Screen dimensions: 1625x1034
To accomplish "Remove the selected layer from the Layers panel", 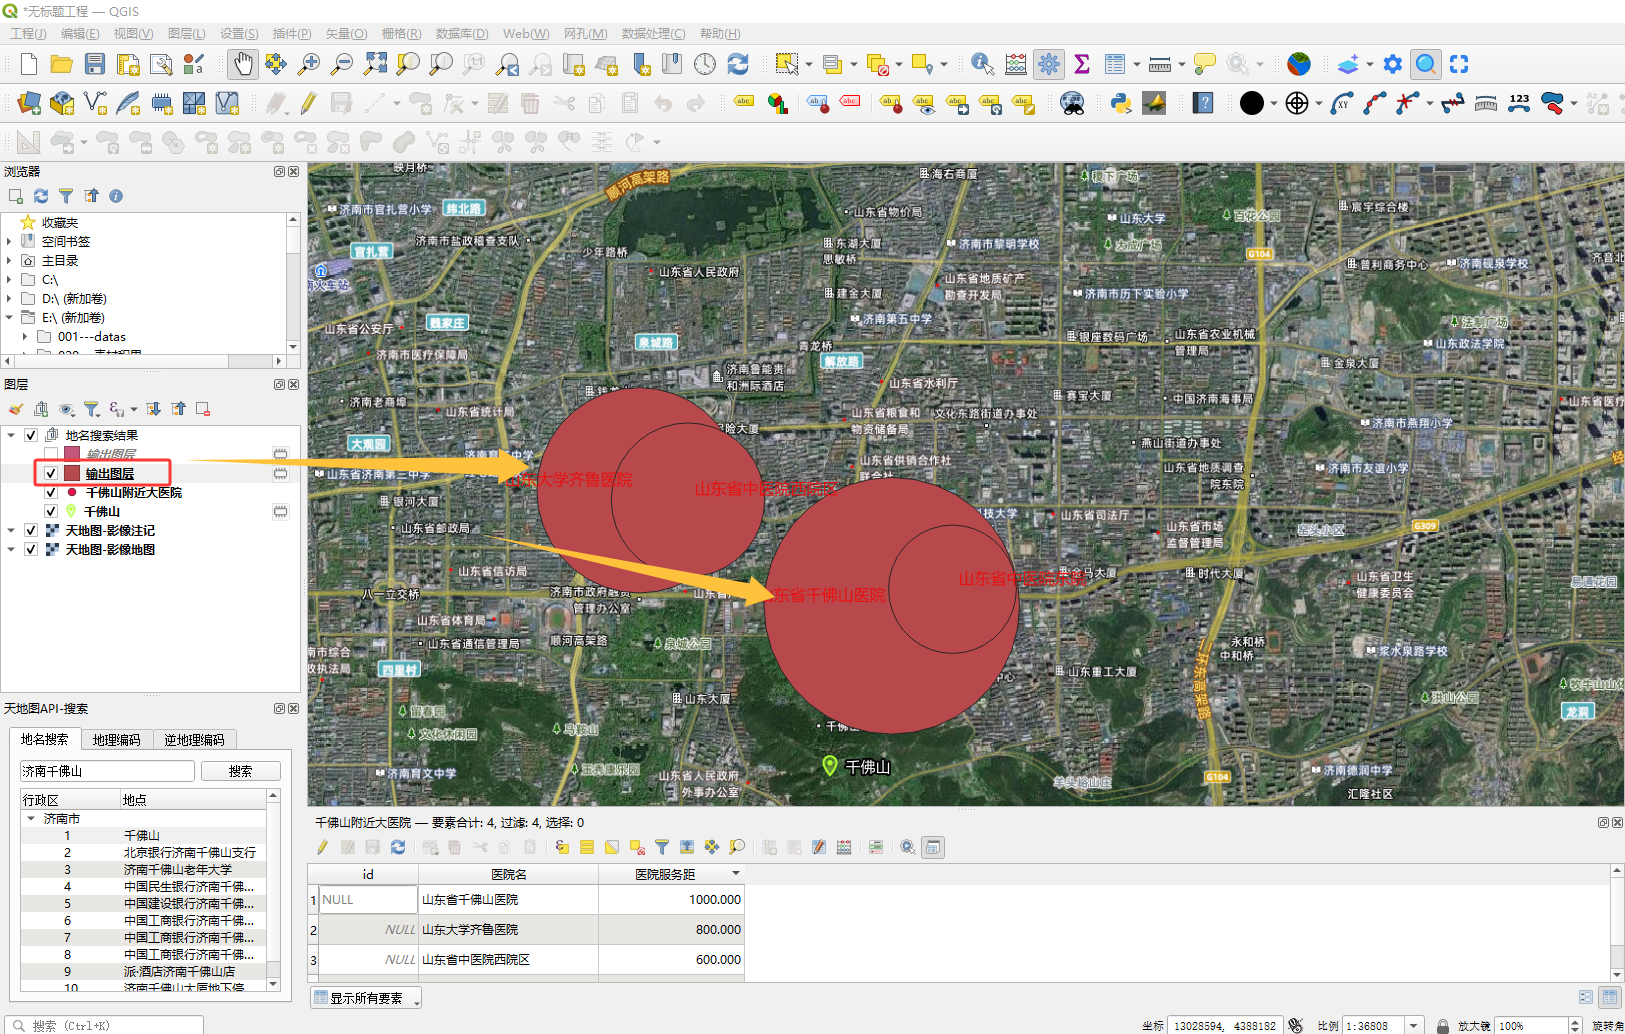I will tap(203, 409).
